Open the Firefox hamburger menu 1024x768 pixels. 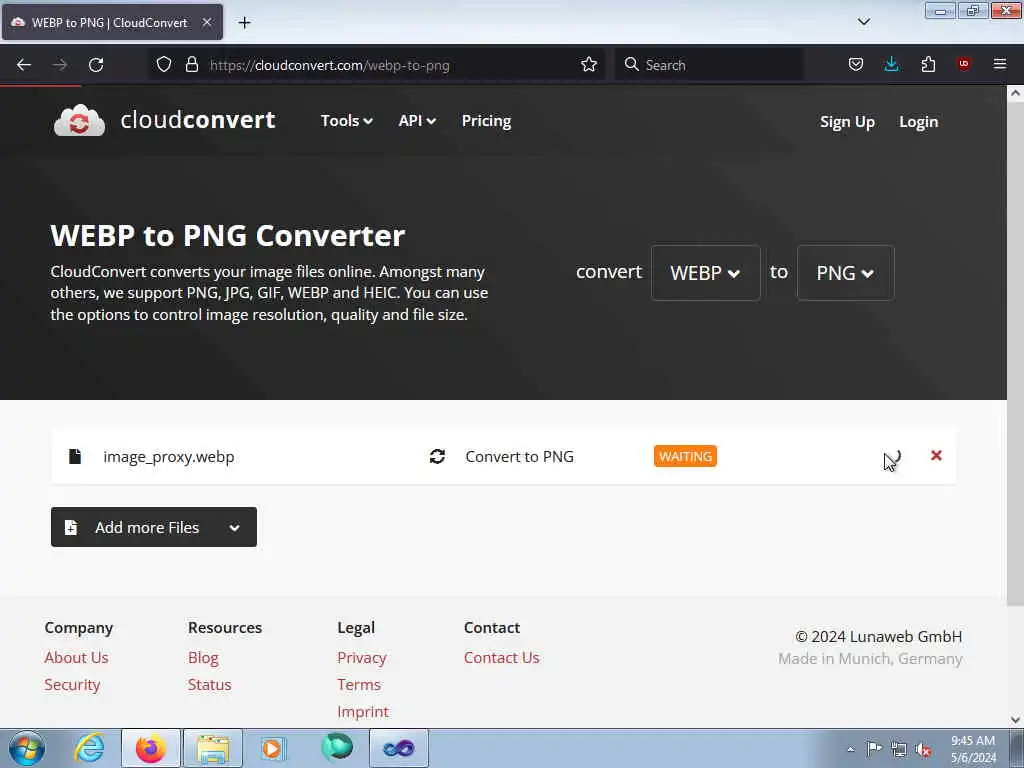point(999,64)
